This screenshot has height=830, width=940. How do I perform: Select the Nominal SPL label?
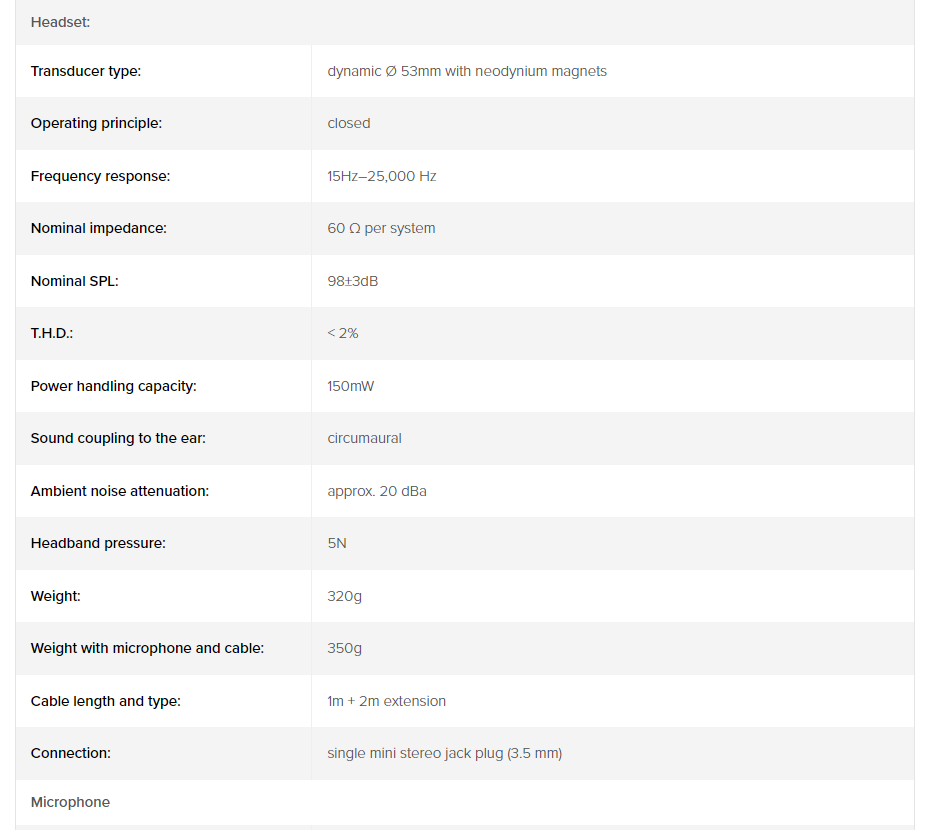74,281
